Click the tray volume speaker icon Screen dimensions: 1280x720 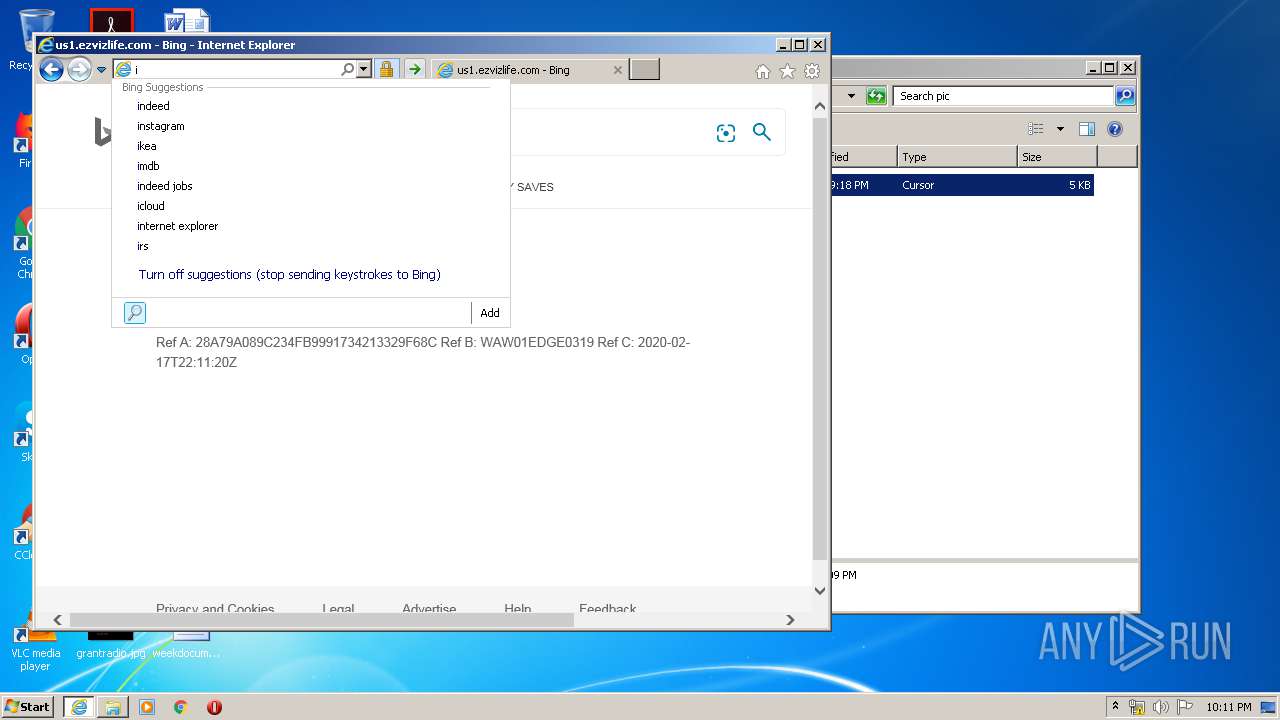click(1160, 707)
